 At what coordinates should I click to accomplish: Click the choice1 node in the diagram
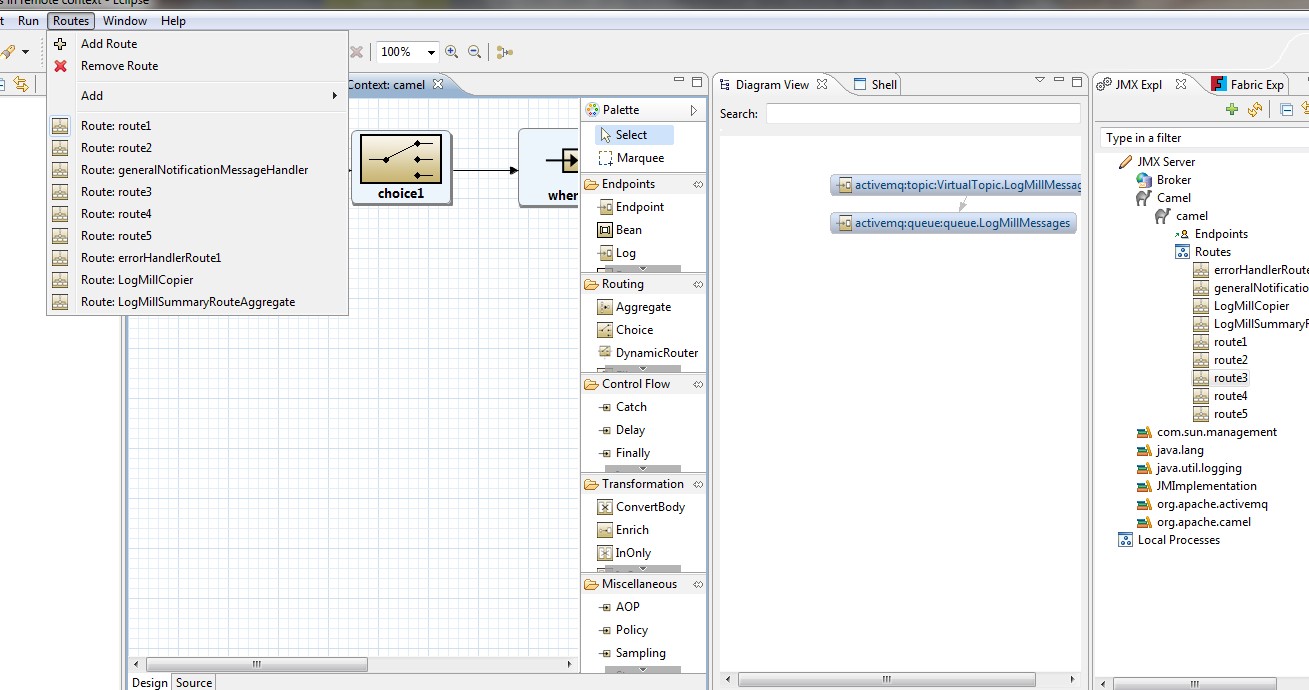[x=401, y=168]
